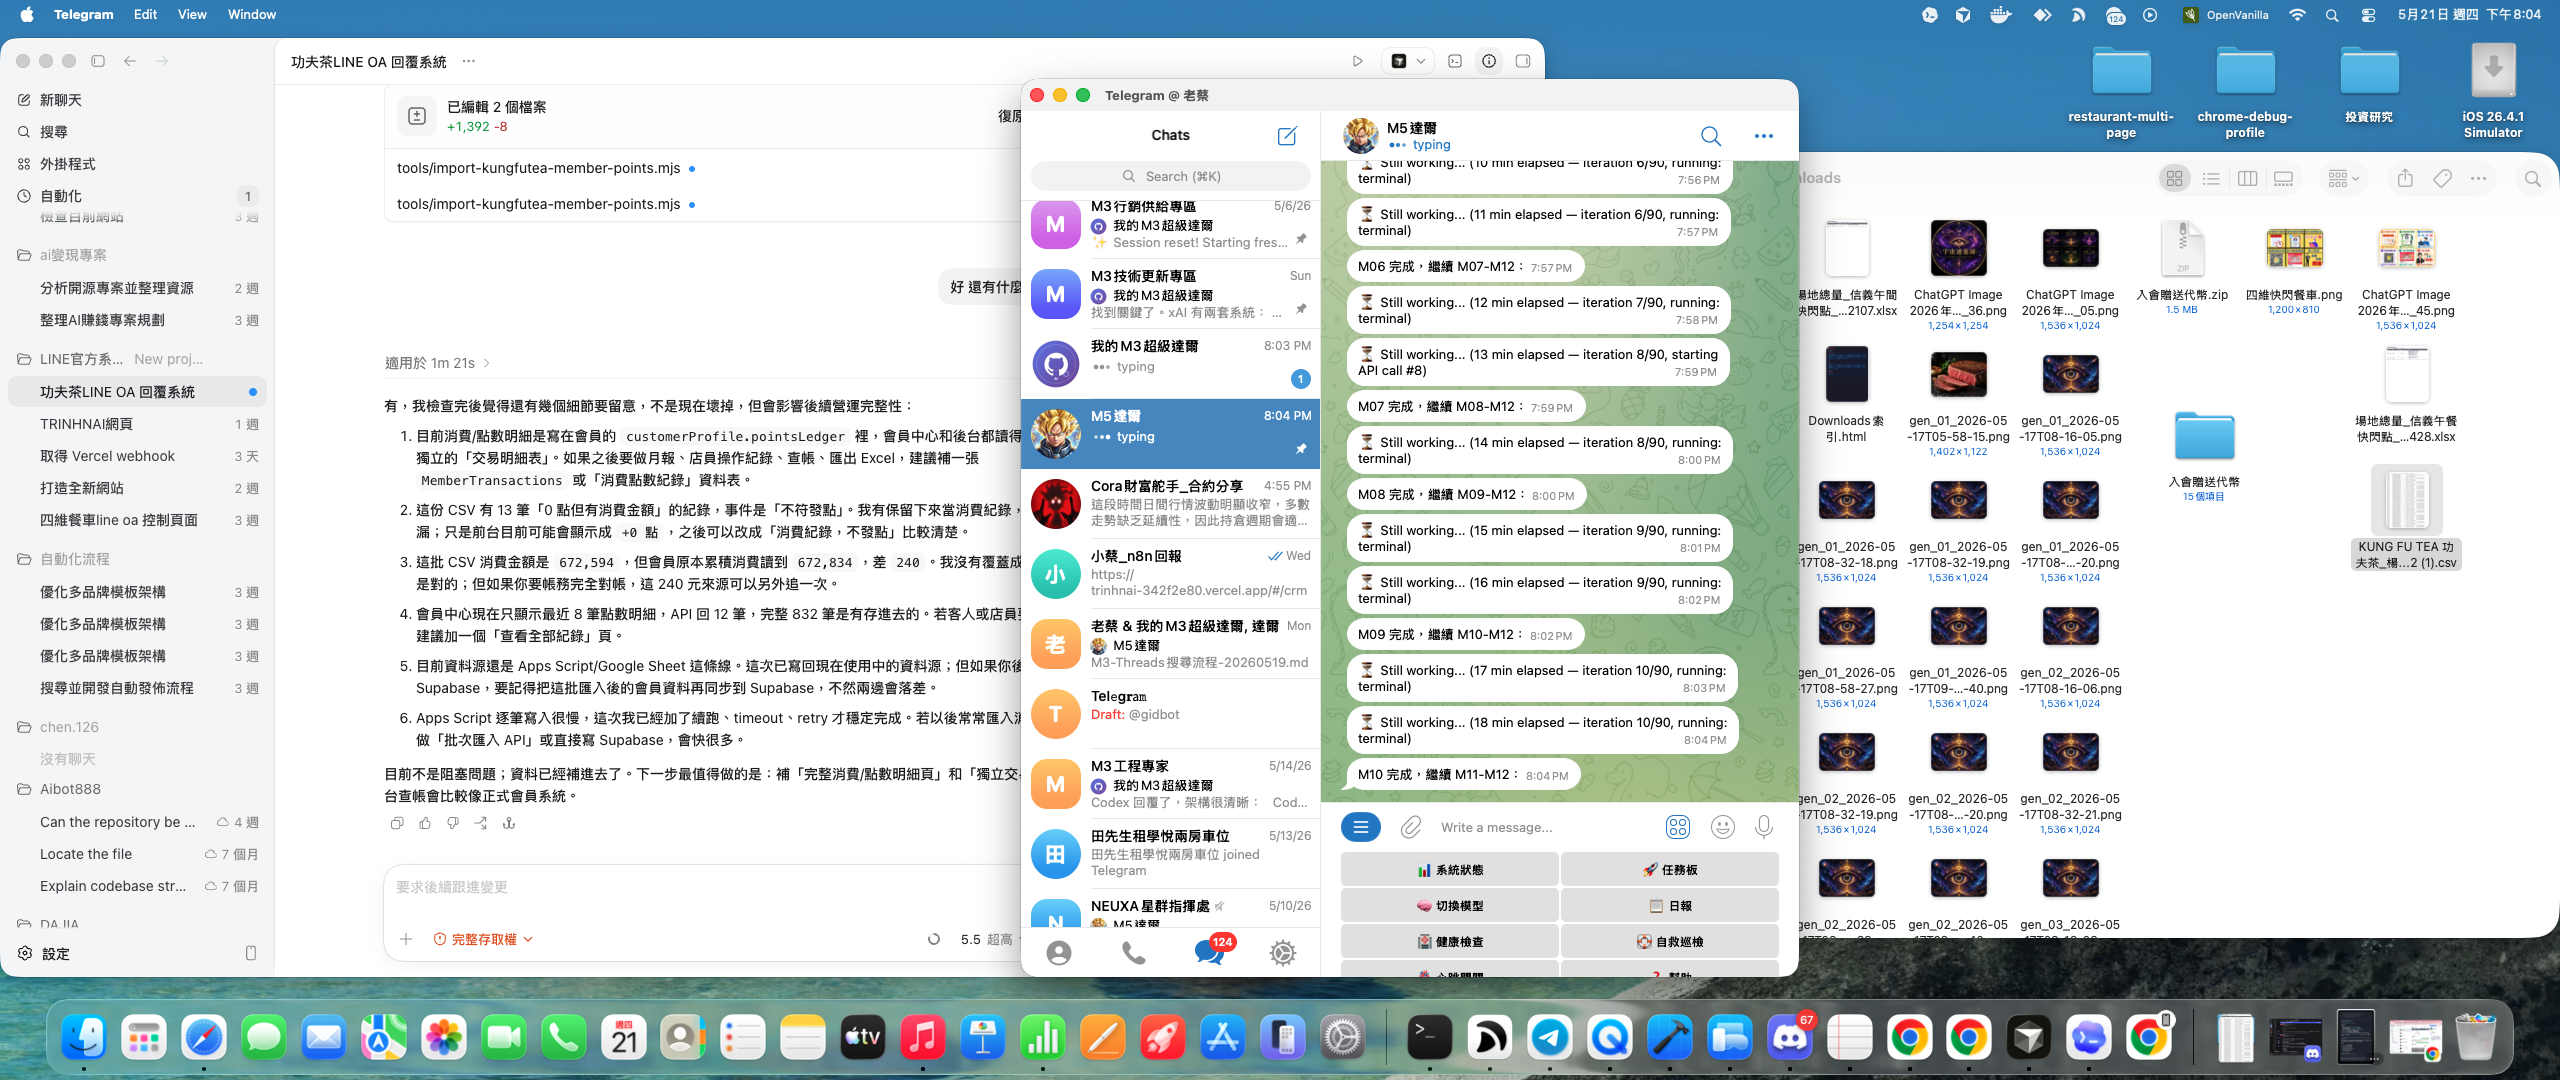Click the 自救巡檢 bot button
The image size is (2560, 1080).
point(1670,942)
